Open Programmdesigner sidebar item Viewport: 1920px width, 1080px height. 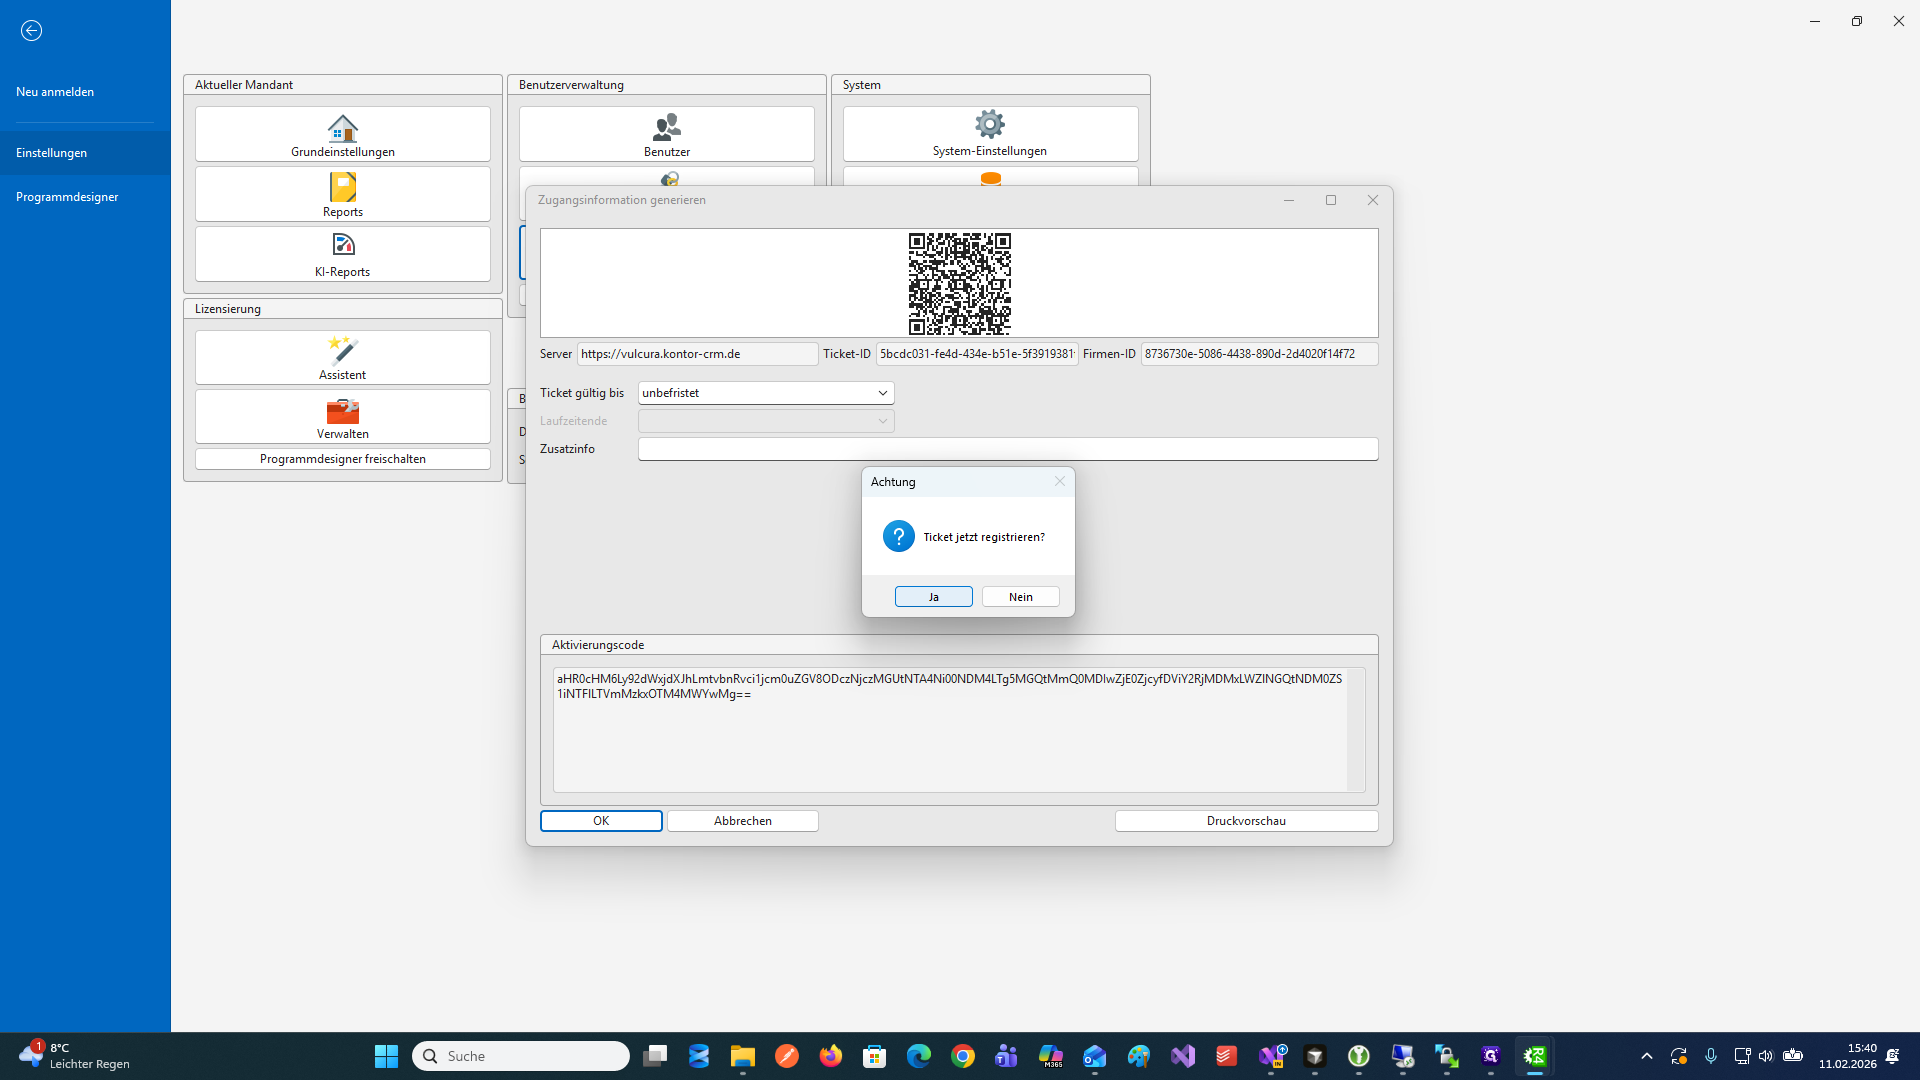[67, 197]
